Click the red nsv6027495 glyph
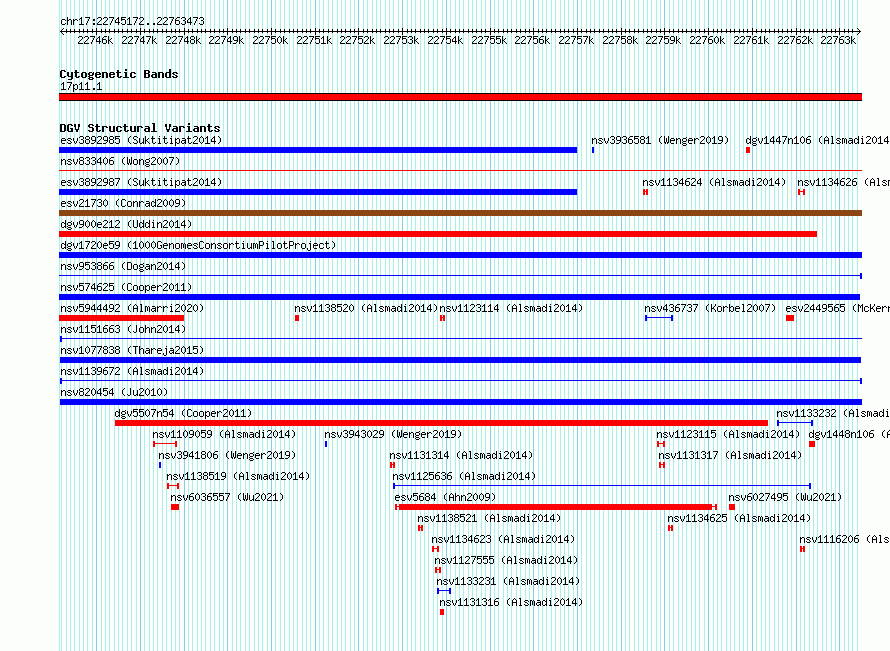The height and width of the screenshot is (651, 890). [732, 507]
